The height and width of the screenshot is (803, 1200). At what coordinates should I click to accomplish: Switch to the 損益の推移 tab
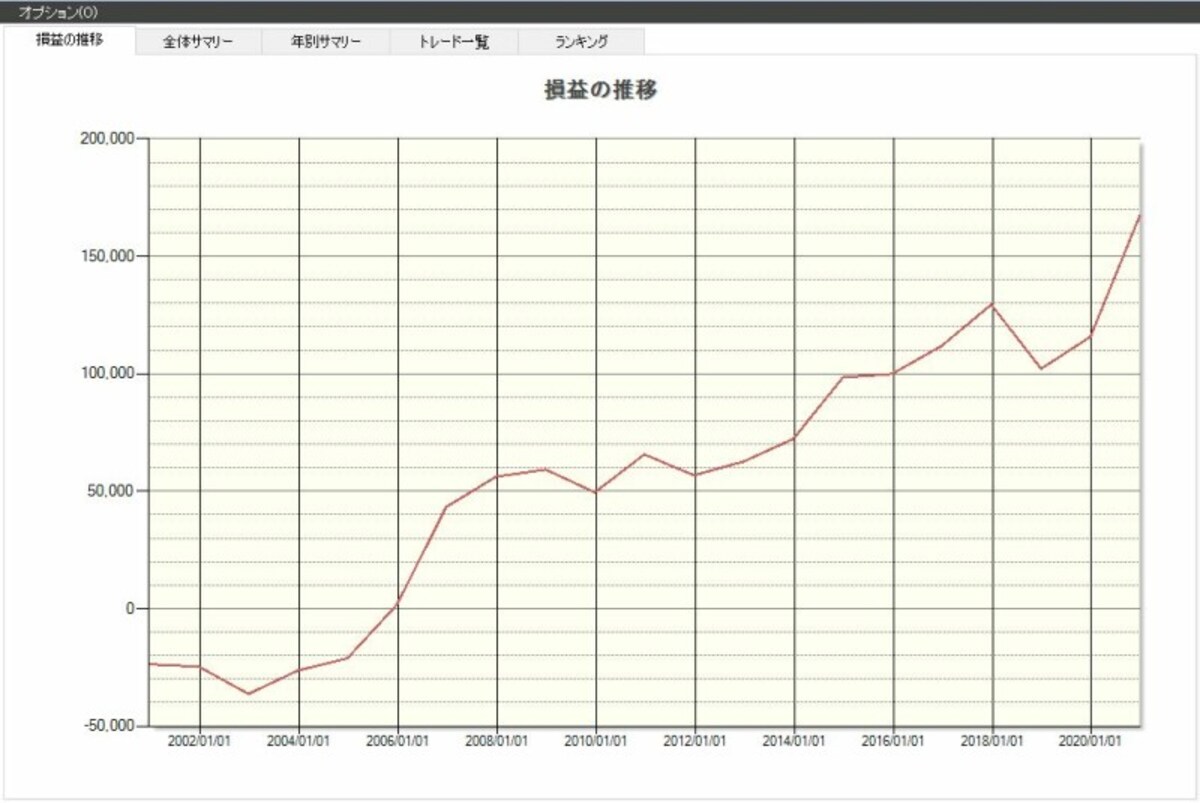(69, 41)
